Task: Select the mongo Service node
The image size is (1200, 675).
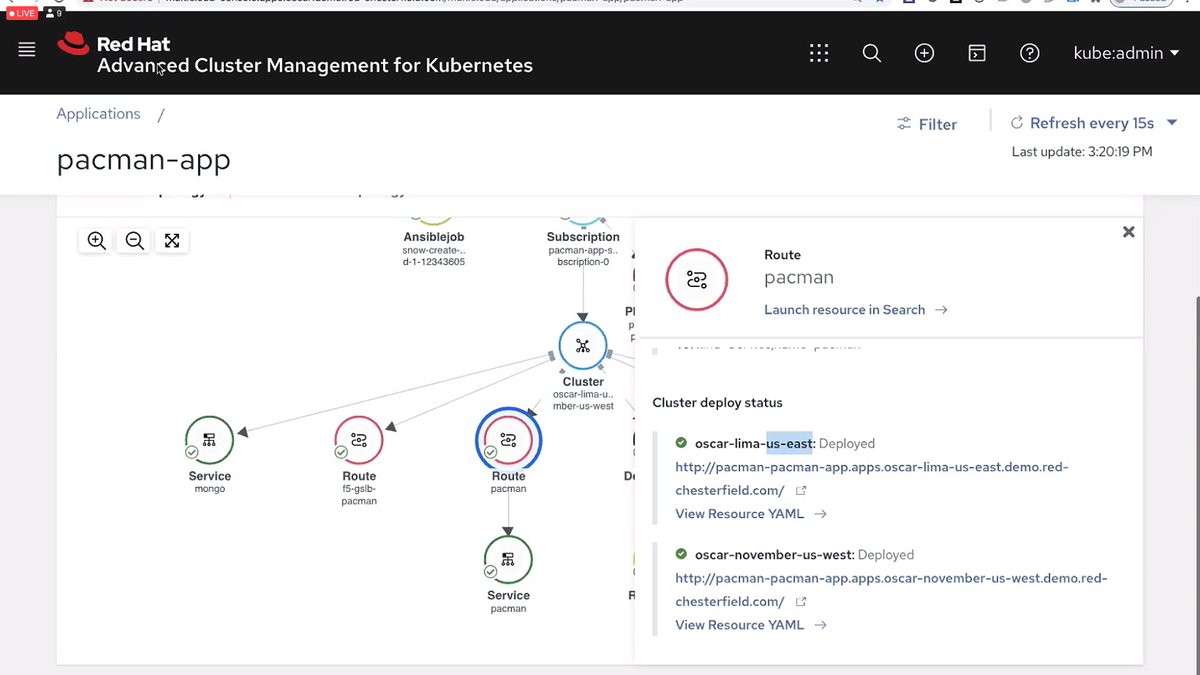Action: point(210,440)
